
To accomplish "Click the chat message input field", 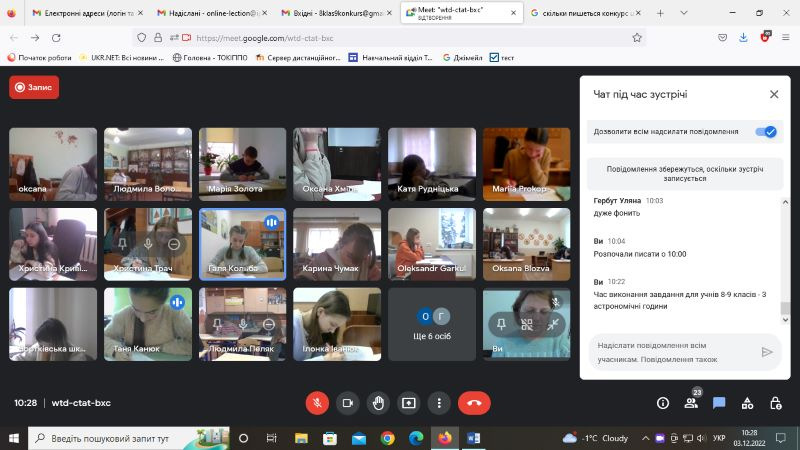I will [673, 352].
